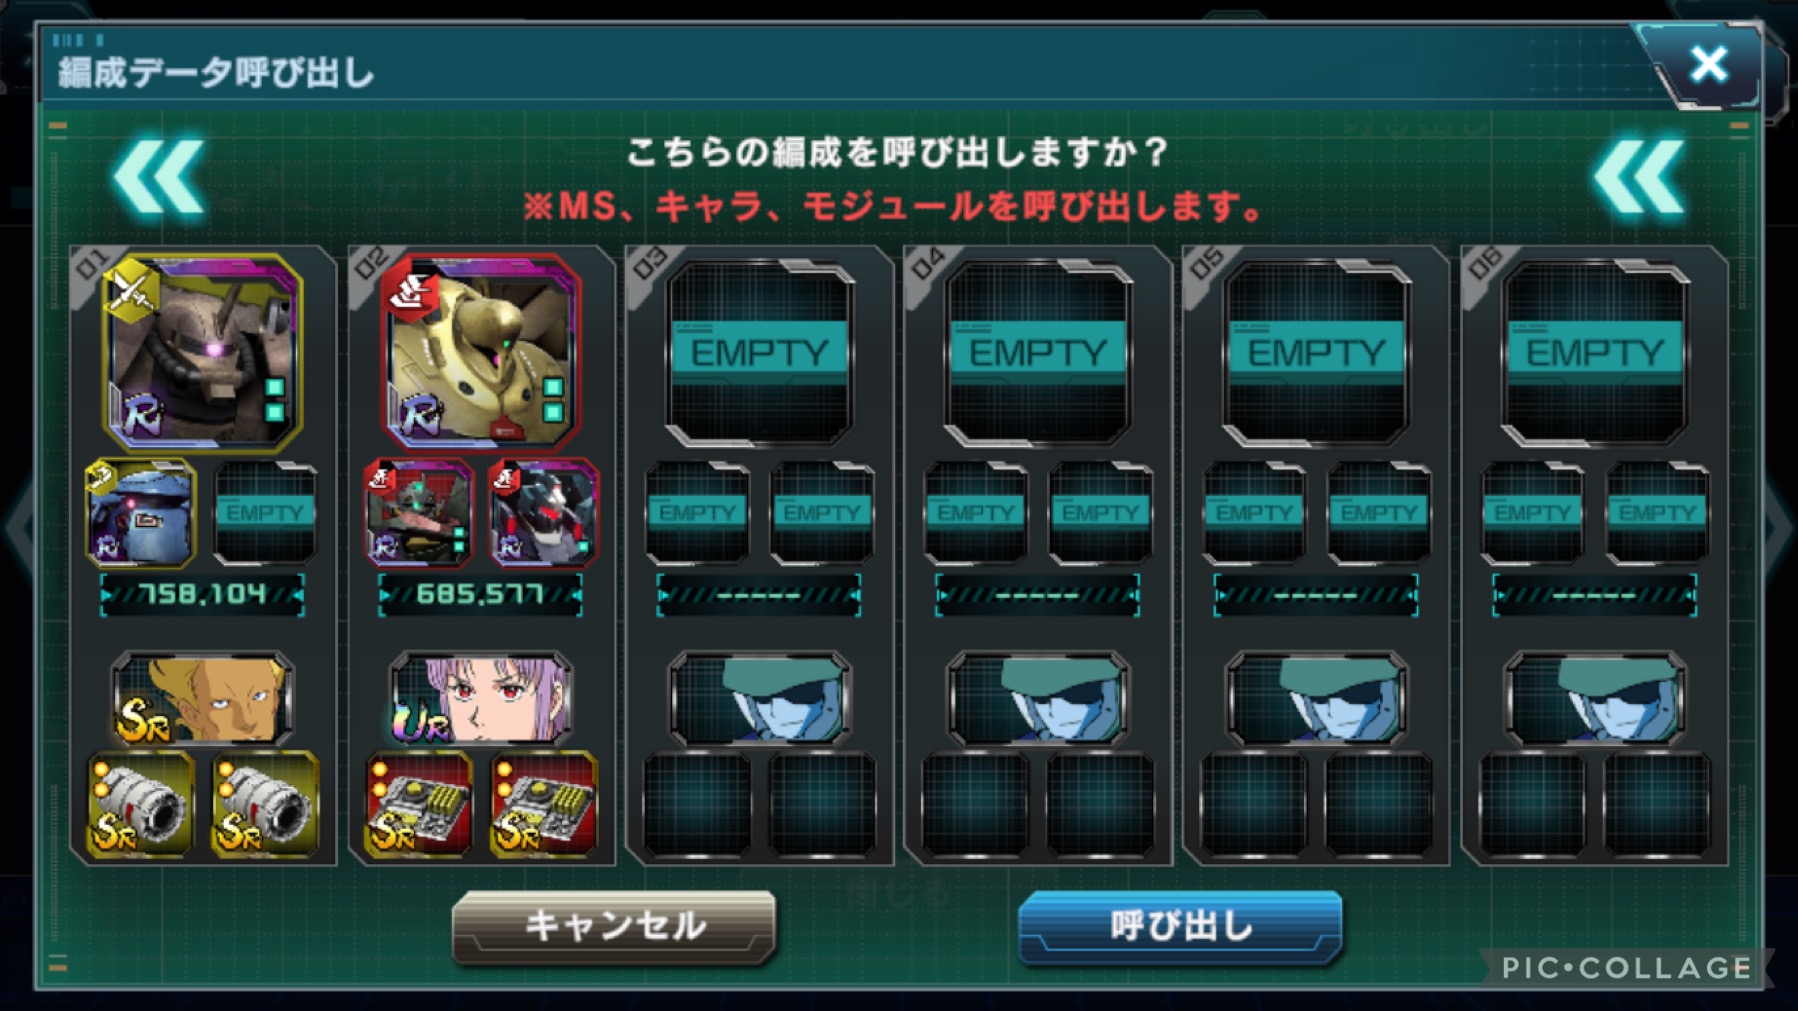The width and height of the screenshot is (1798, 1011).
Task: Select the purple Zaku mobile suit in slot 01
Action: tap(203, 352)
